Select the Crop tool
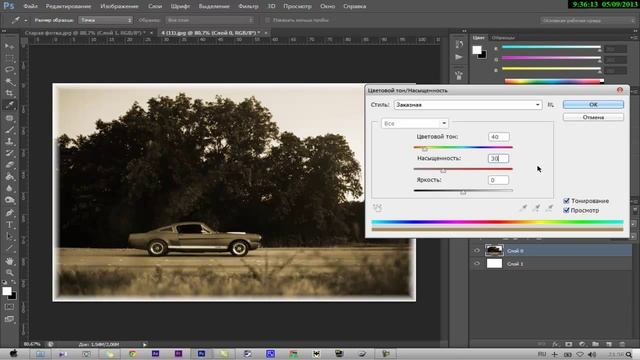 tap(9, 93)
